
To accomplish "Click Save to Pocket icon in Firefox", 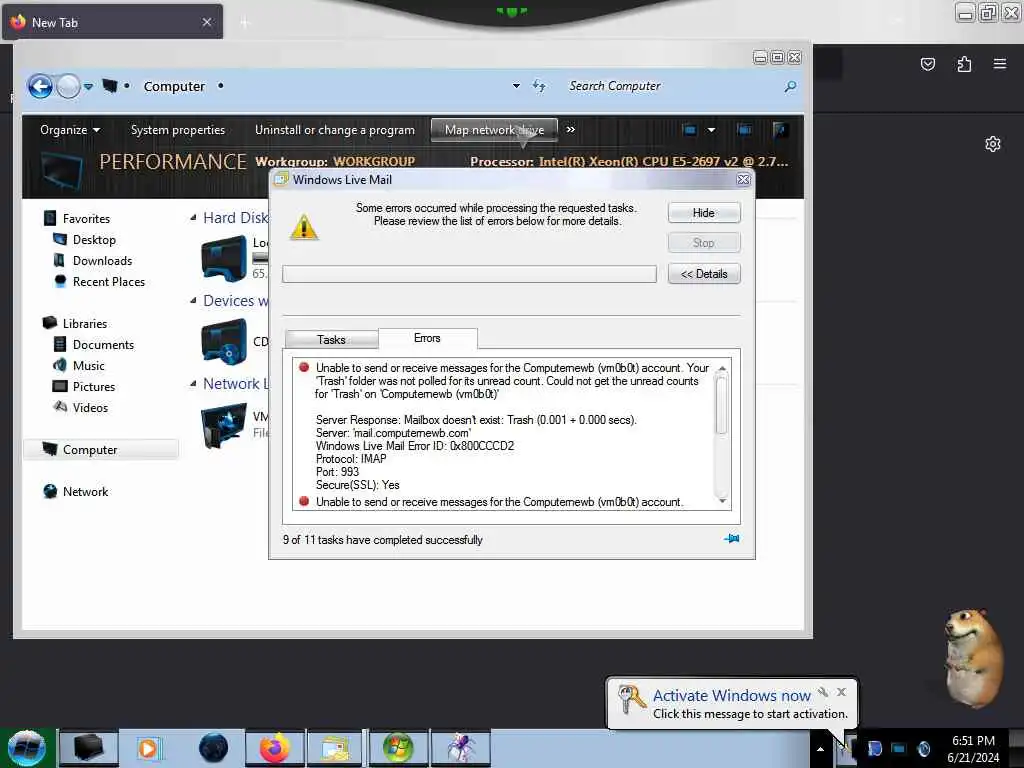I will [x=927, y=64].
